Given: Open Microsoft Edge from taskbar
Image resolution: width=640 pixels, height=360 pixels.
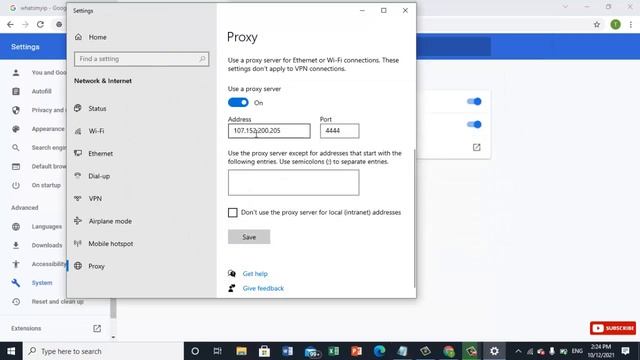Looking at the screenshot, I should (380, 351).
